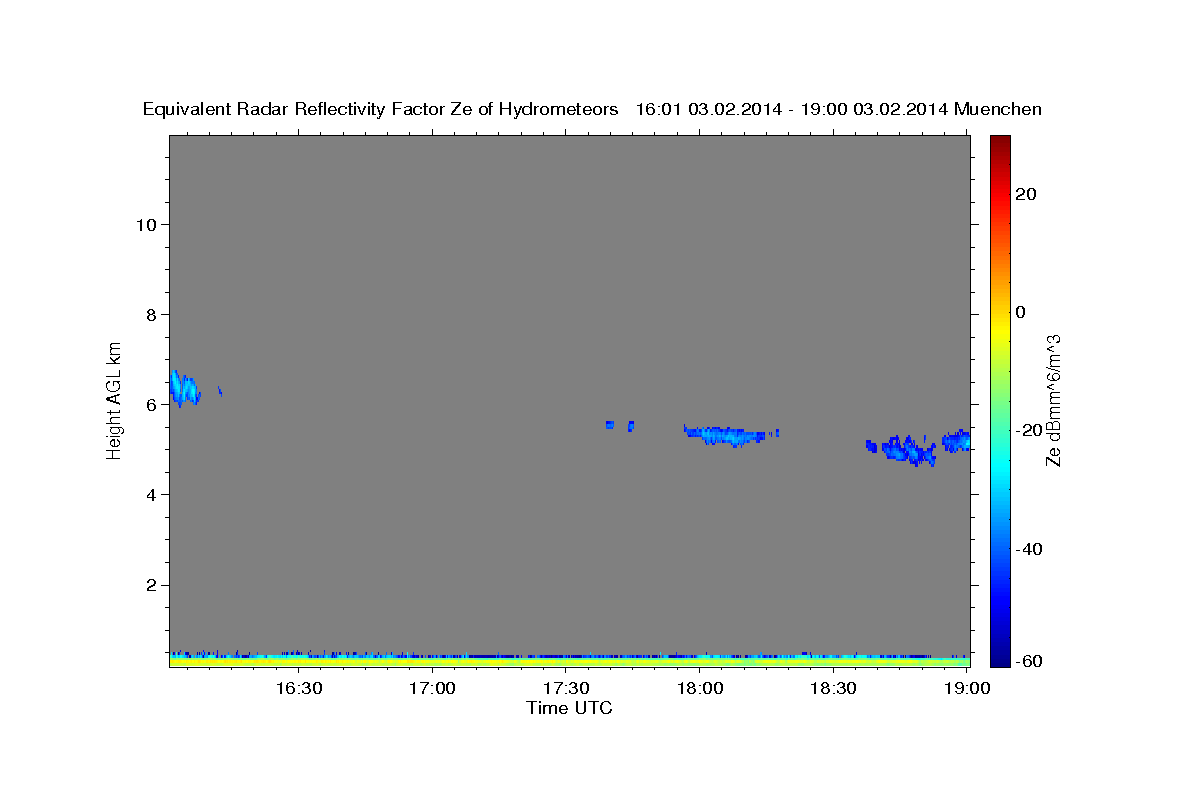
Task: Click the height tick label 8
Action: pos(151,314)
